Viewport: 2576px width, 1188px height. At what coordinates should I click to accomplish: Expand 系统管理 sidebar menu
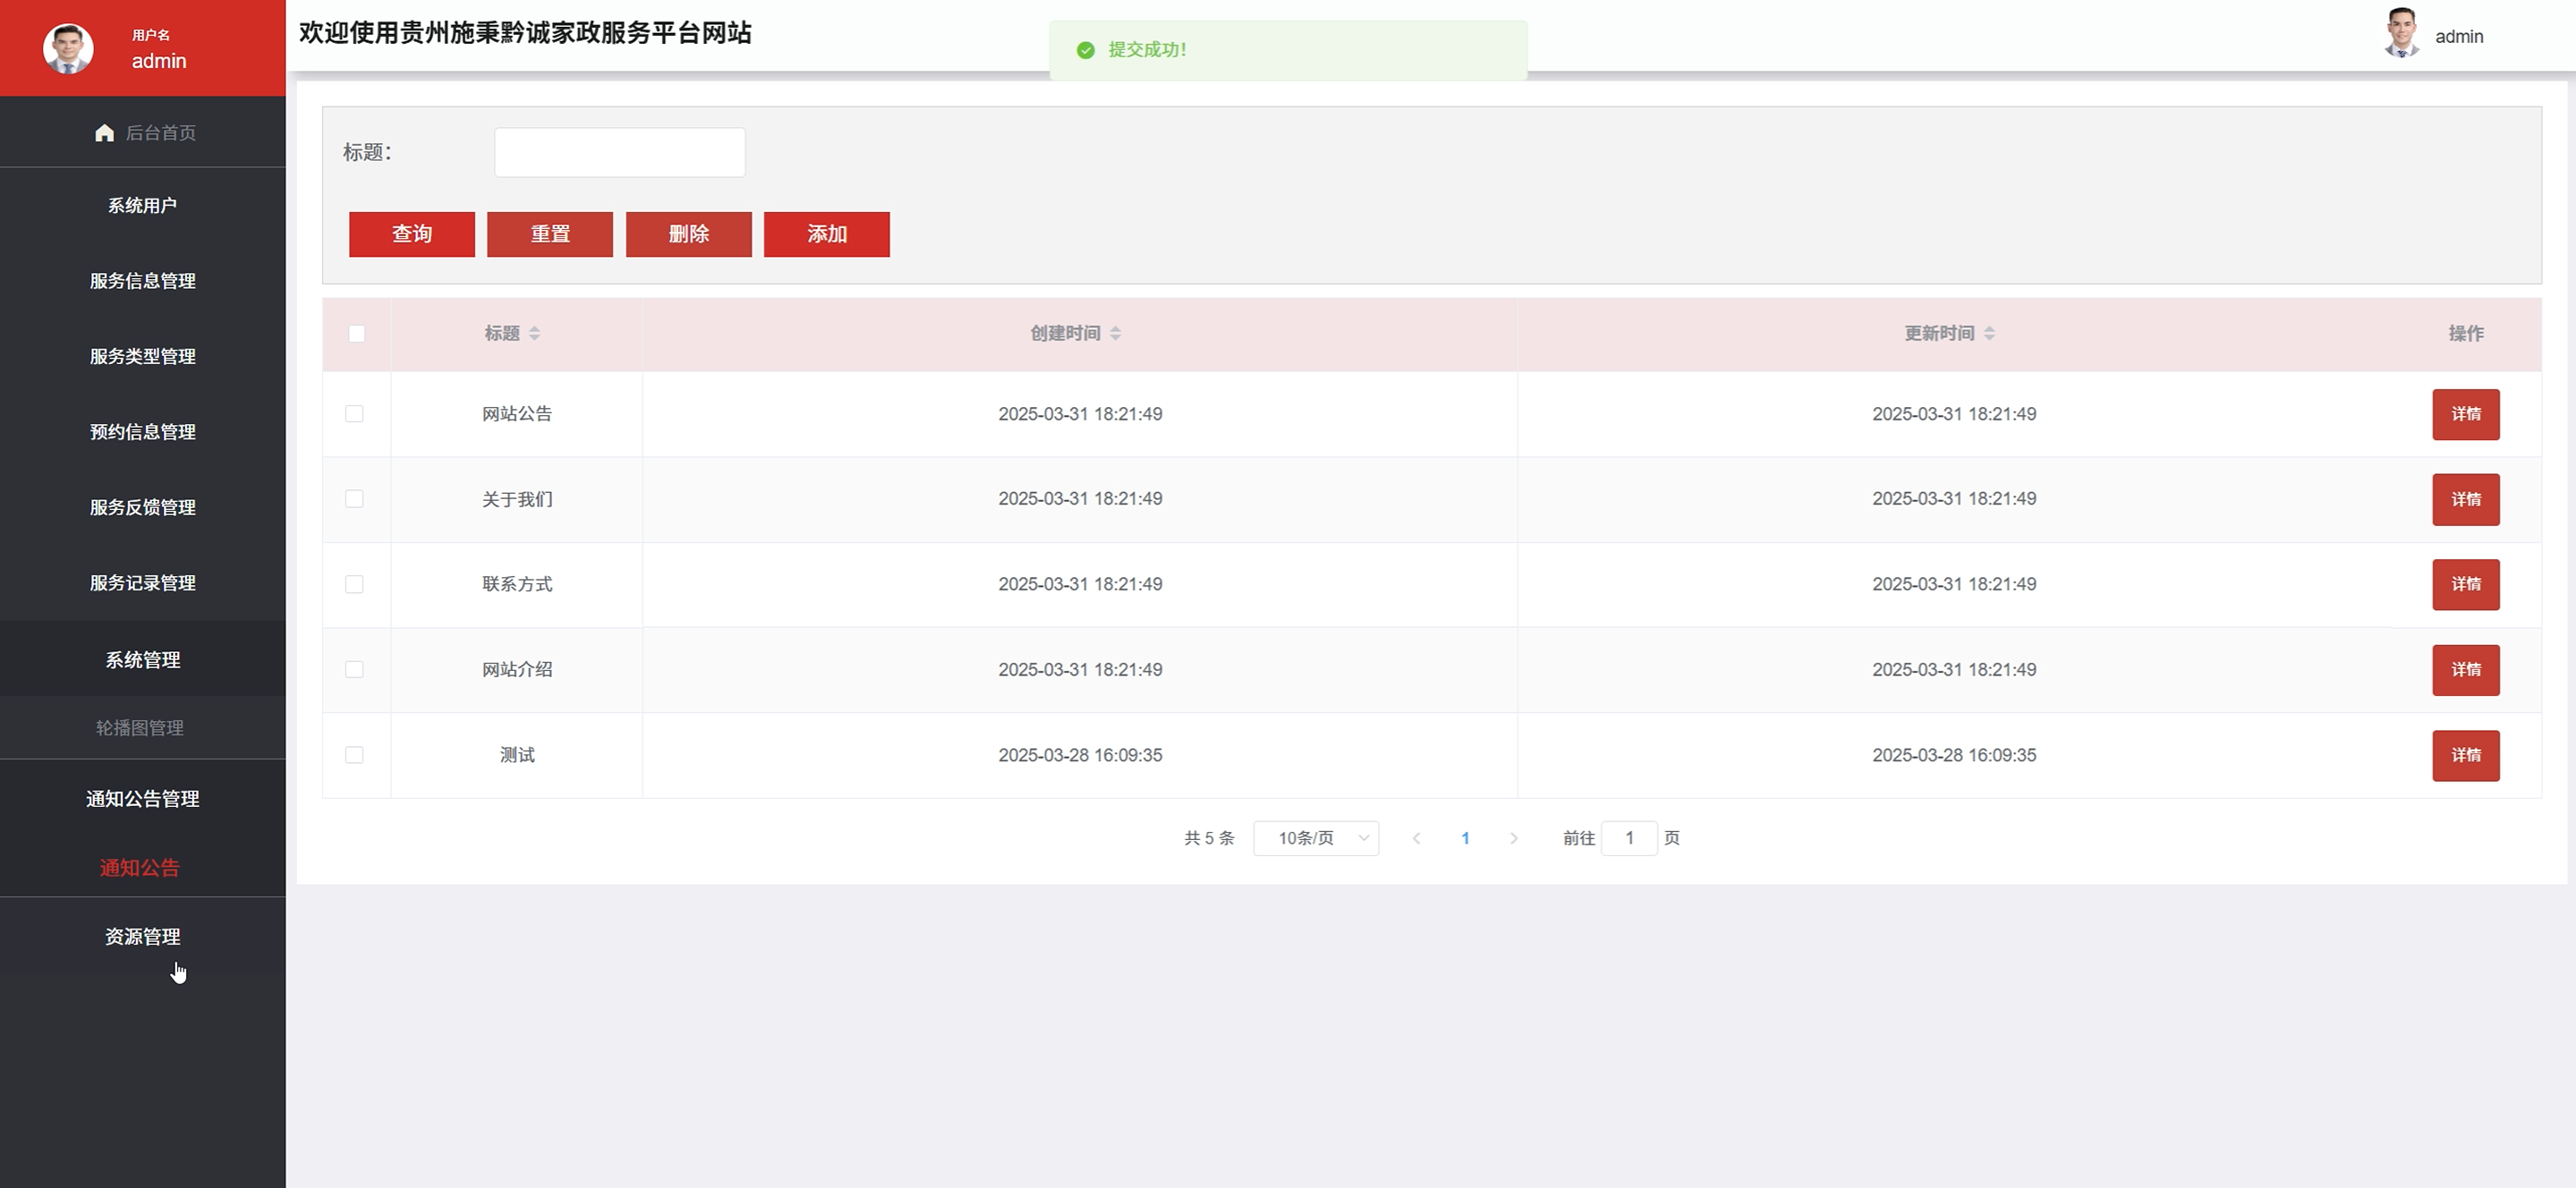pyautogui.click(x=143, y=660)
